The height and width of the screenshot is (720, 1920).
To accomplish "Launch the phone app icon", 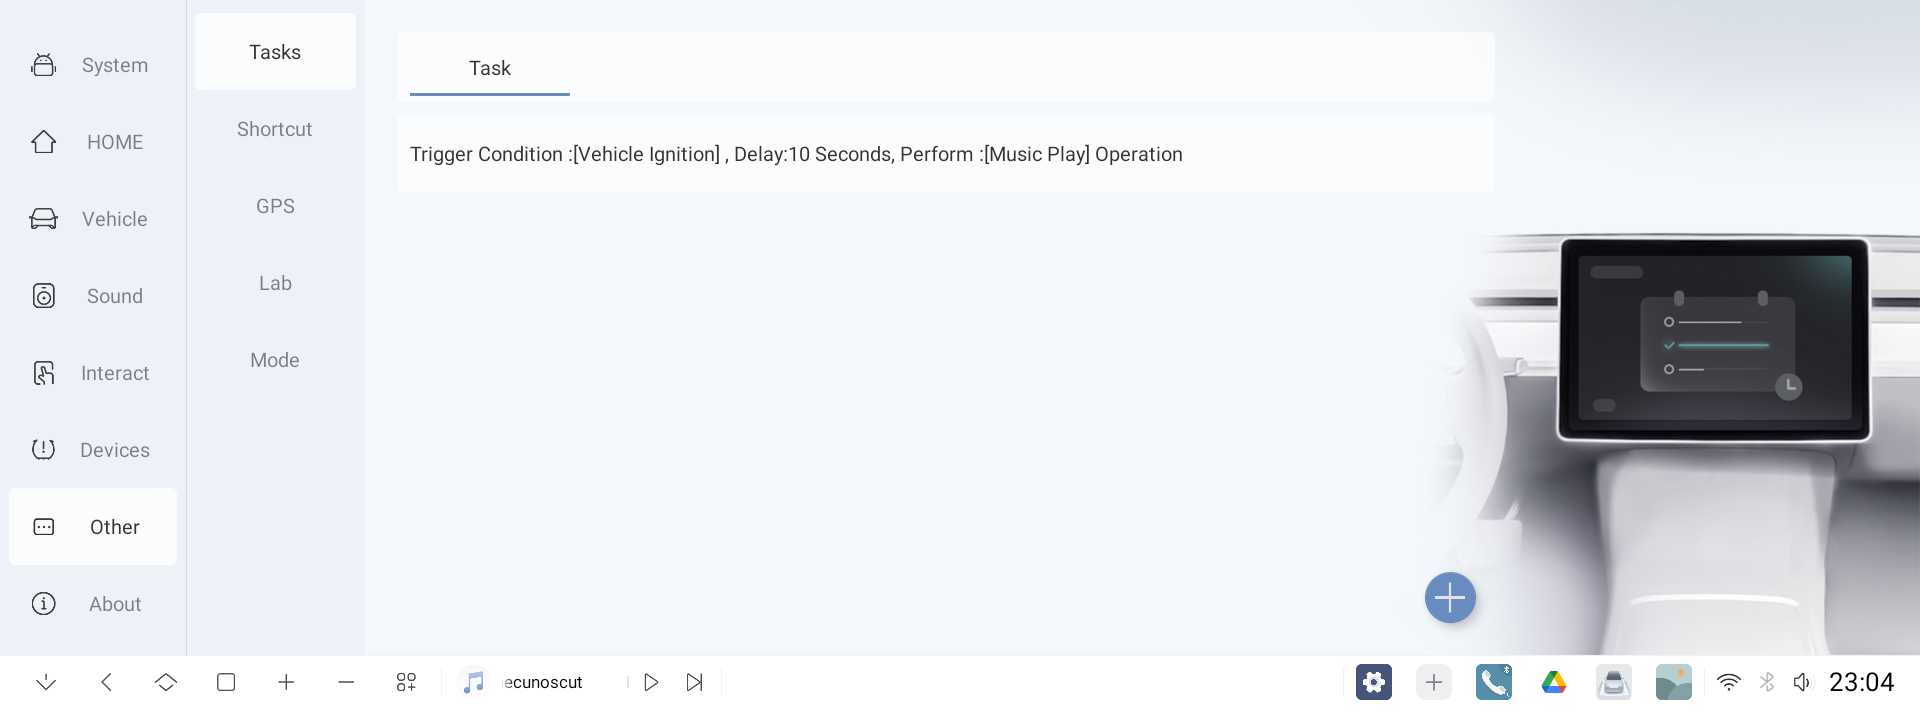I will coord(1494,682).
